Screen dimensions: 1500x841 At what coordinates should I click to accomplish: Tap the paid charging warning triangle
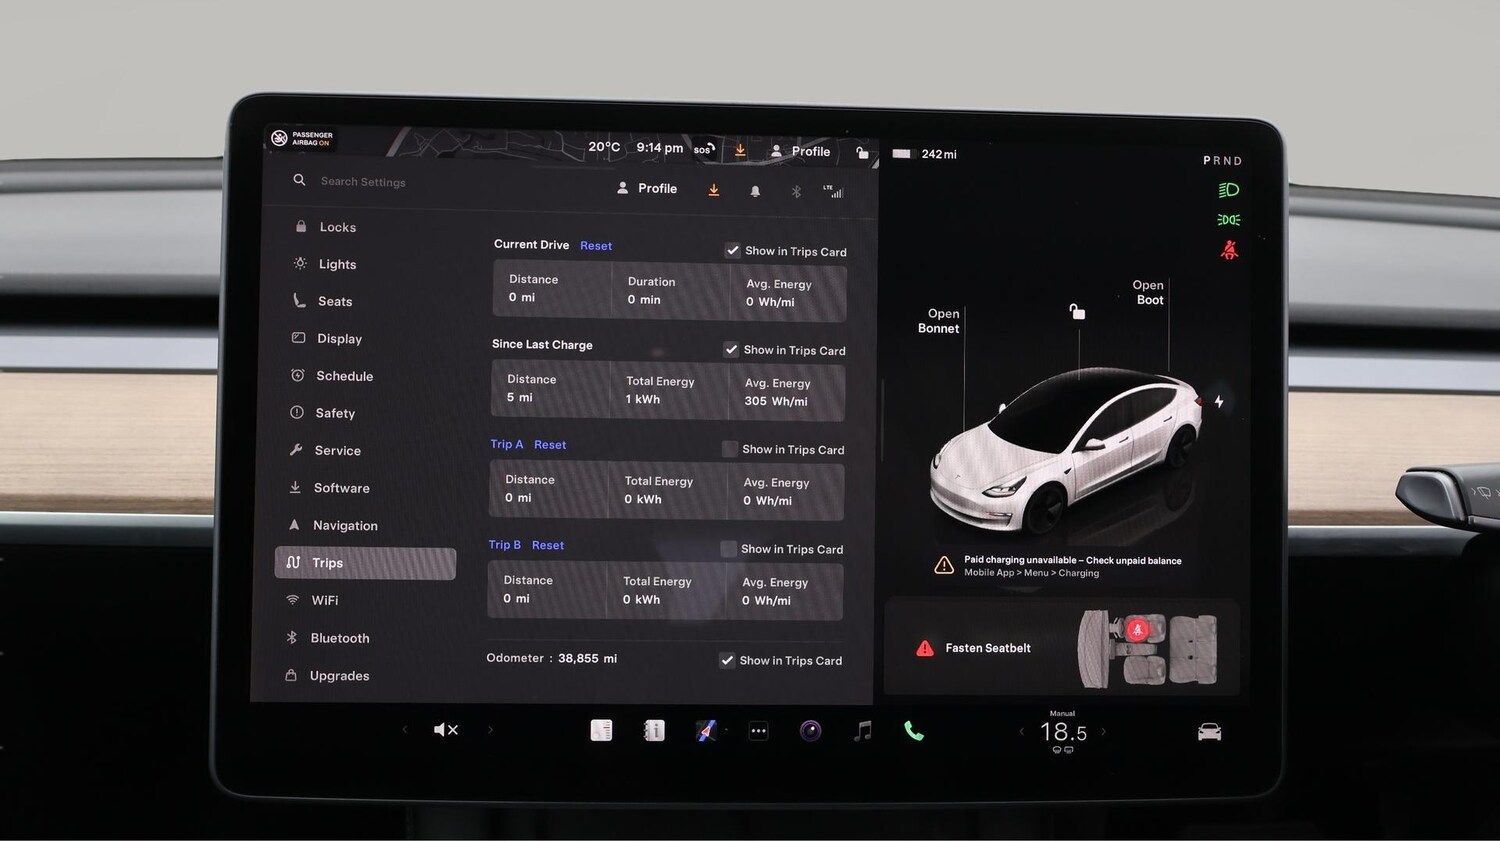click(943, 566)
